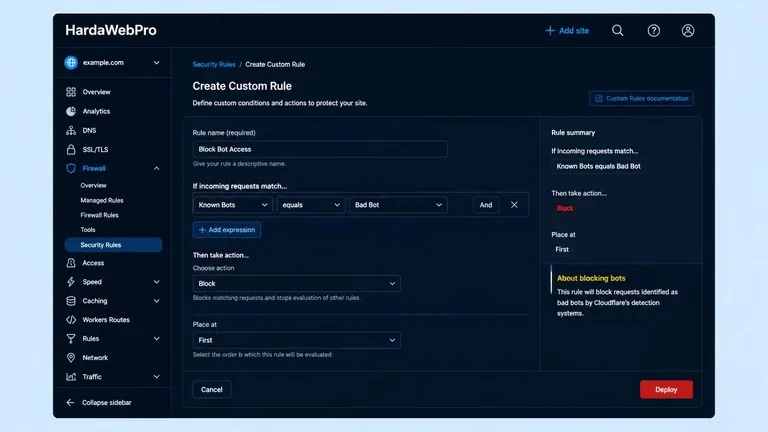Click the Rule name input field
Viewport: 768px width, 432px height.
[x=320, y=149]
